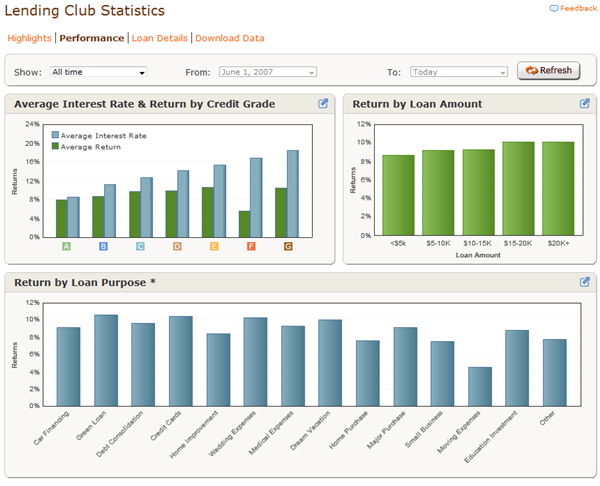Click the grade D icon
Screen dimensions: 600x486
pos(177,246)
